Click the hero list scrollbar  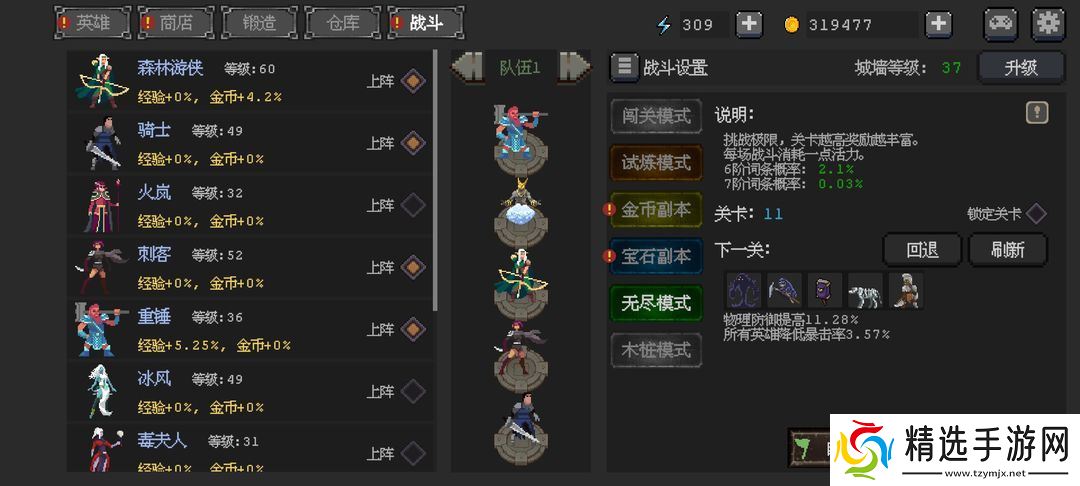pyautogui.click(x=435, y=180)
